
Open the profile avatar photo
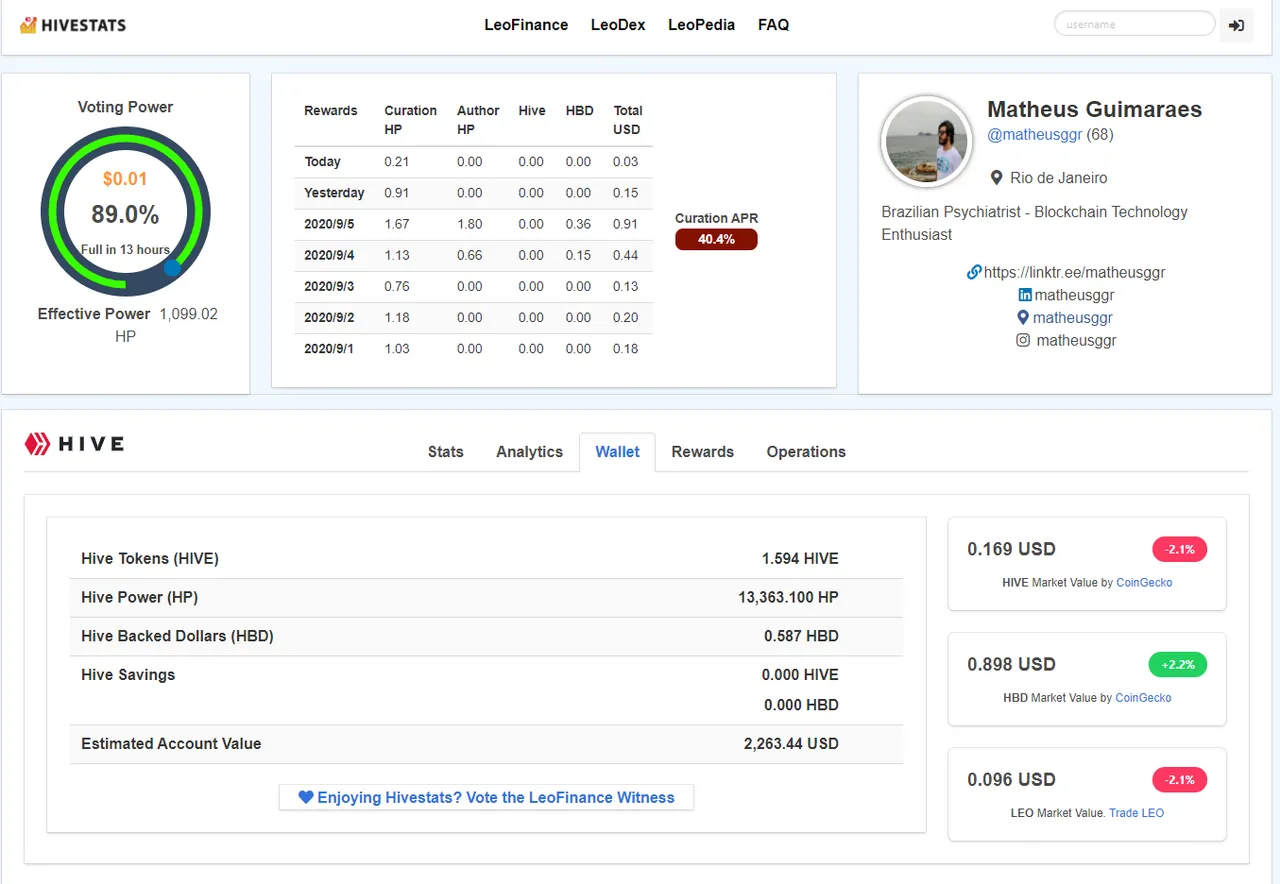pos(927,142)
